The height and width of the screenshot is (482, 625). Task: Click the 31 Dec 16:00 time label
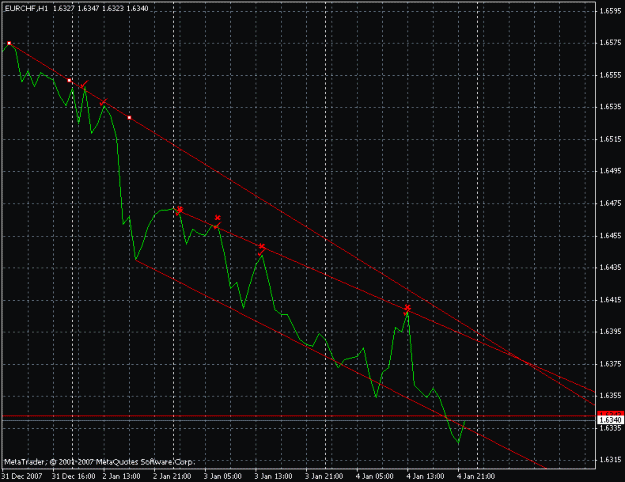(x=74, y=476)
